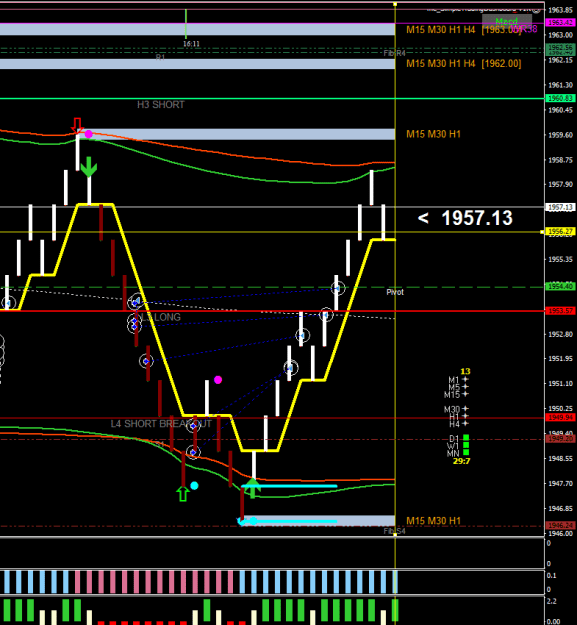This screenshot has width=577, height=625.
Task: Click the red 1949.94 price tag
Action: pos(560,417)
